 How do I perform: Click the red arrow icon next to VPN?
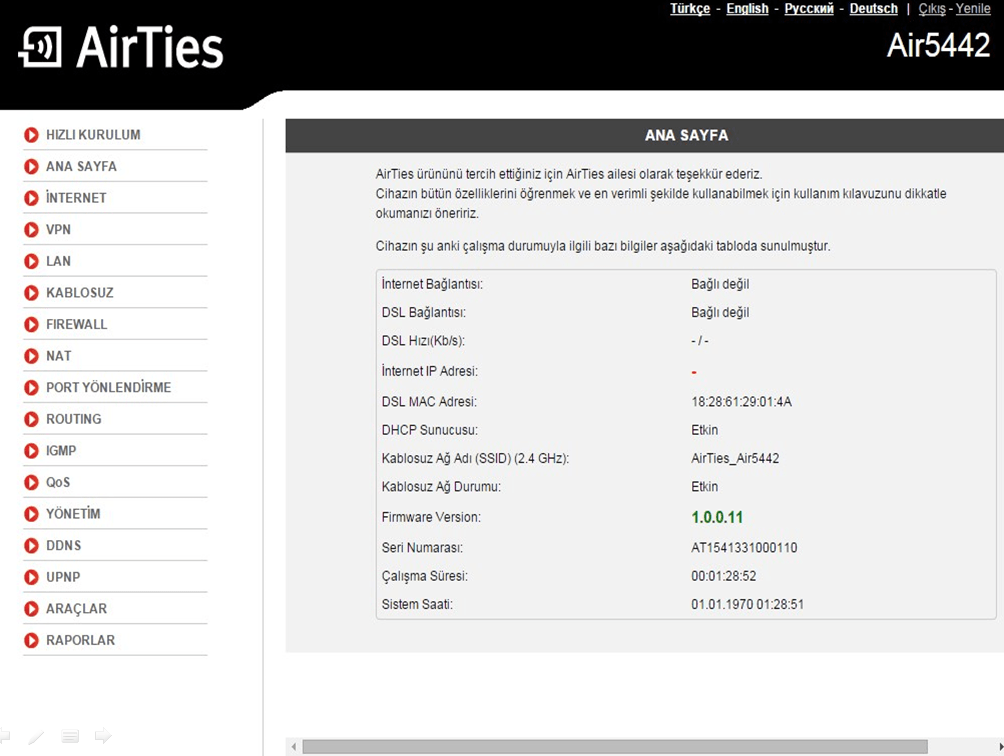point(32,230)
